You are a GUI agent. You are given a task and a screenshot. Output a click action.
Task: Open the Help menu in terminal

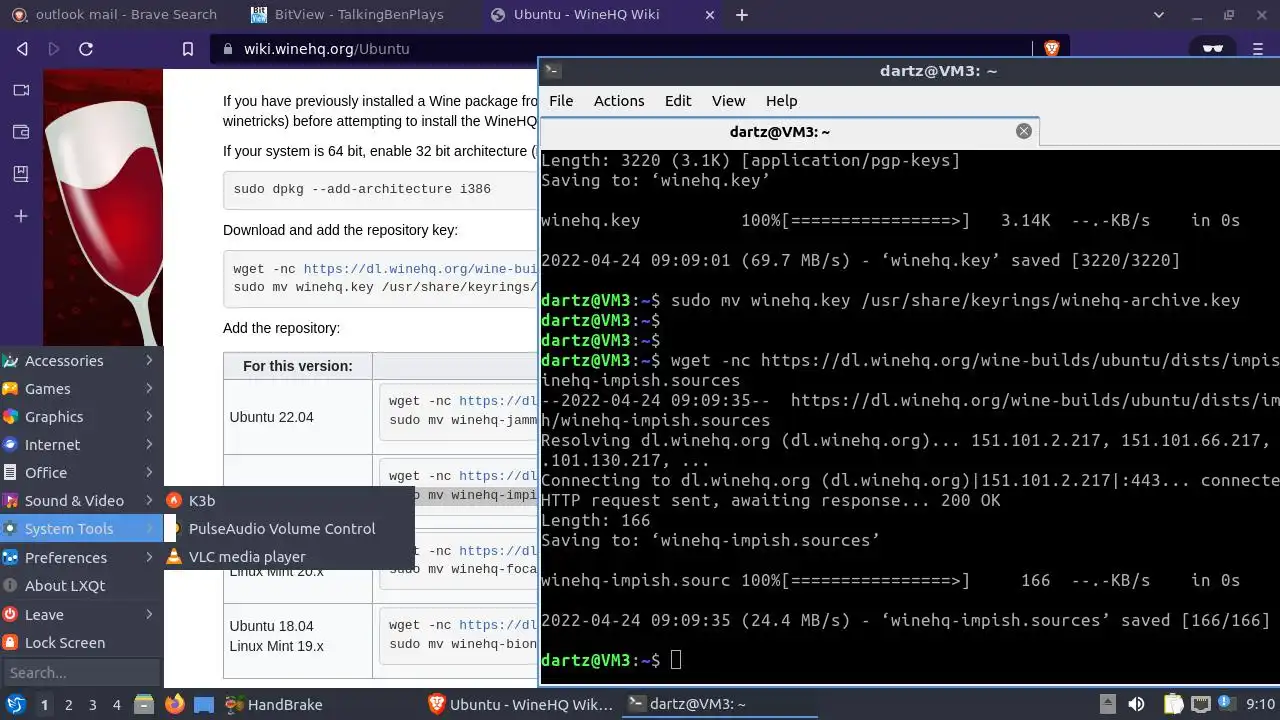point(781,101)
